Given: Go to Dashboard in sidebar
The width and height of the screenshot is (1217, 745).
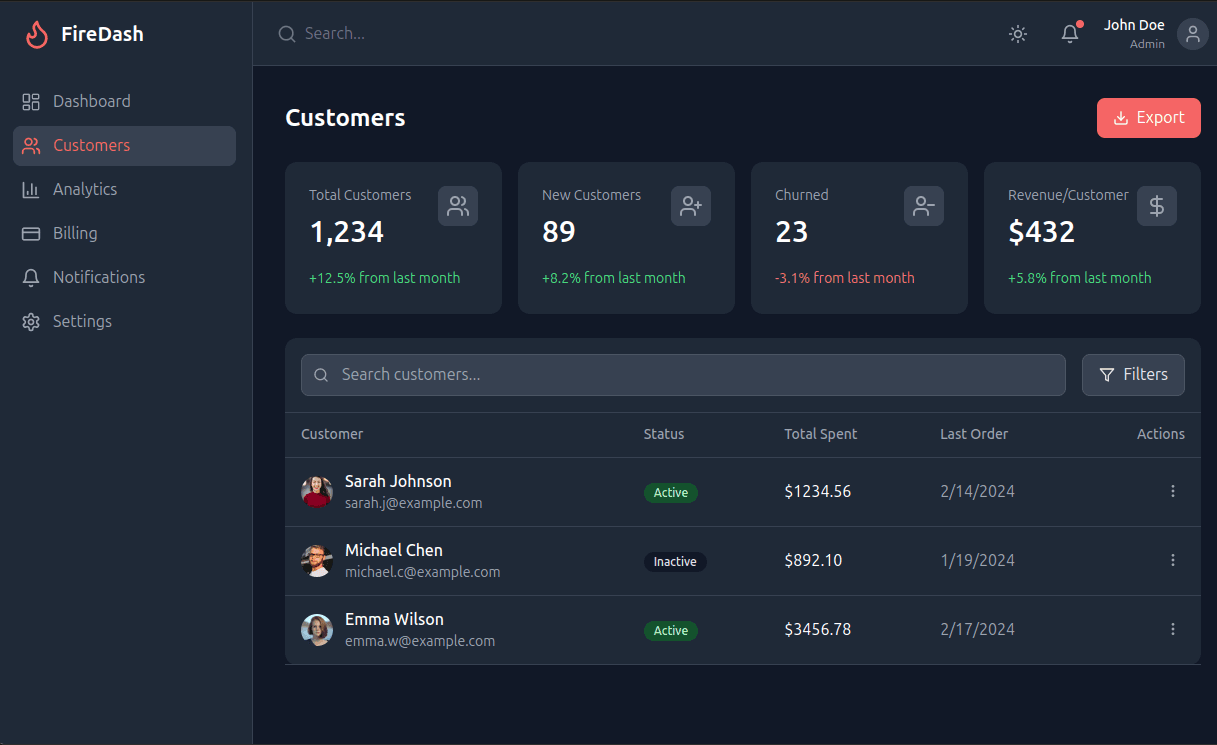Looking at the screenshot, I should [91, 101].
